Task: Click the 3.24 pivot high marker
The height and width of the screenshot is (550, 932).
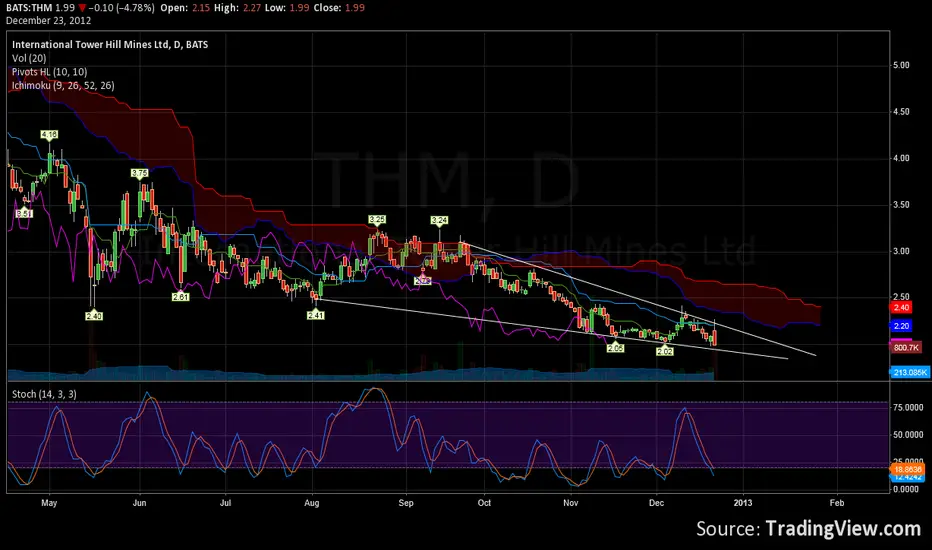Action: point(439,221)
